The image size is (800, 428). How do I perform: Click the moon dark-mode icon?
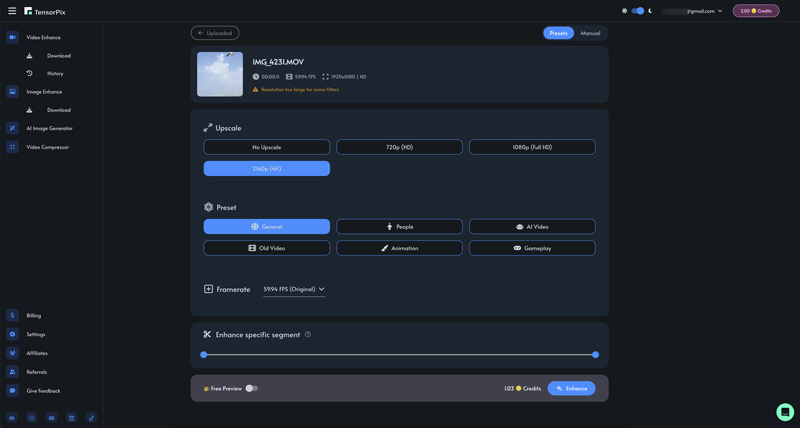pyautogui.click(x=651, y=11)
